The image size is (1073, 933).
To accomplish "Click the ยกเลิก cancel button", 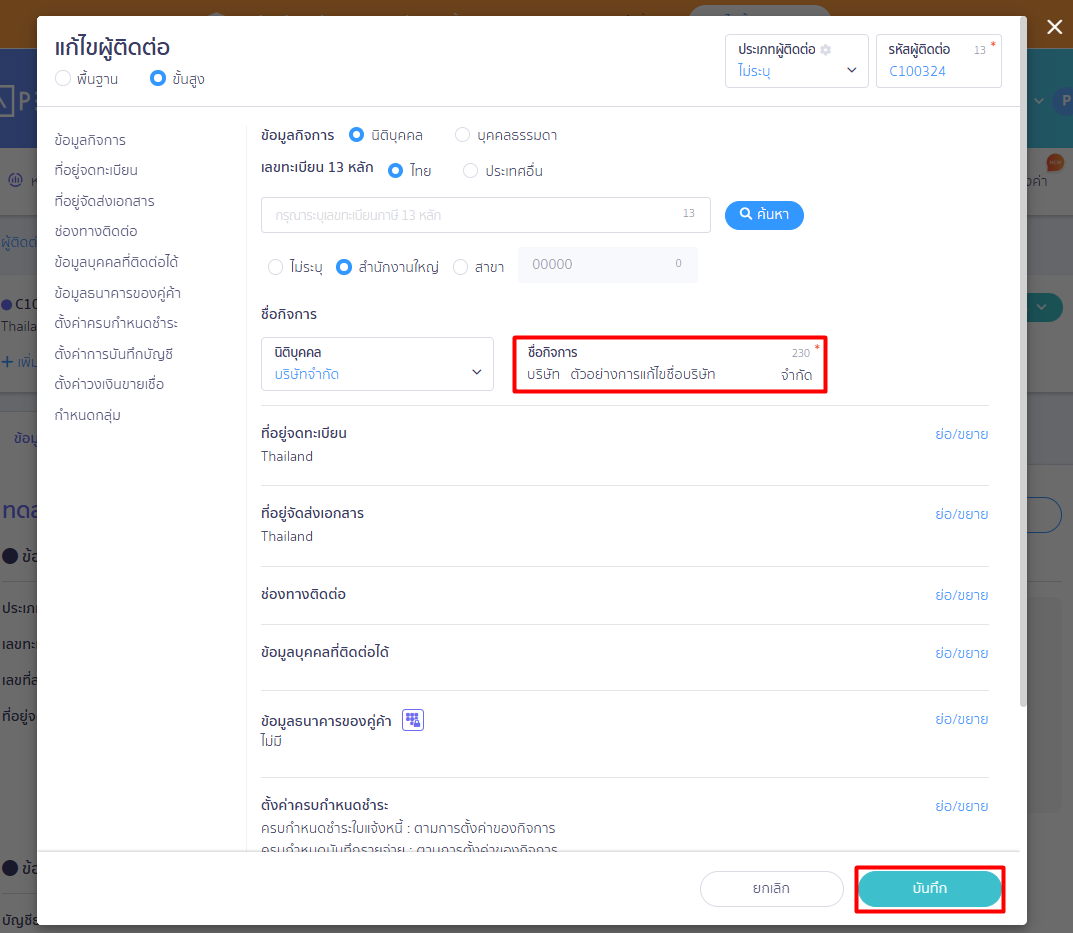I will pyautogui.click(x=771, y=889).
